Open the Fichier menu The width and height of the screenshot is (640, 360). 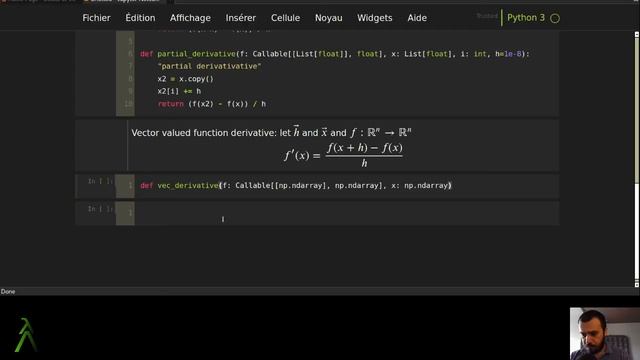coord(96,18)
